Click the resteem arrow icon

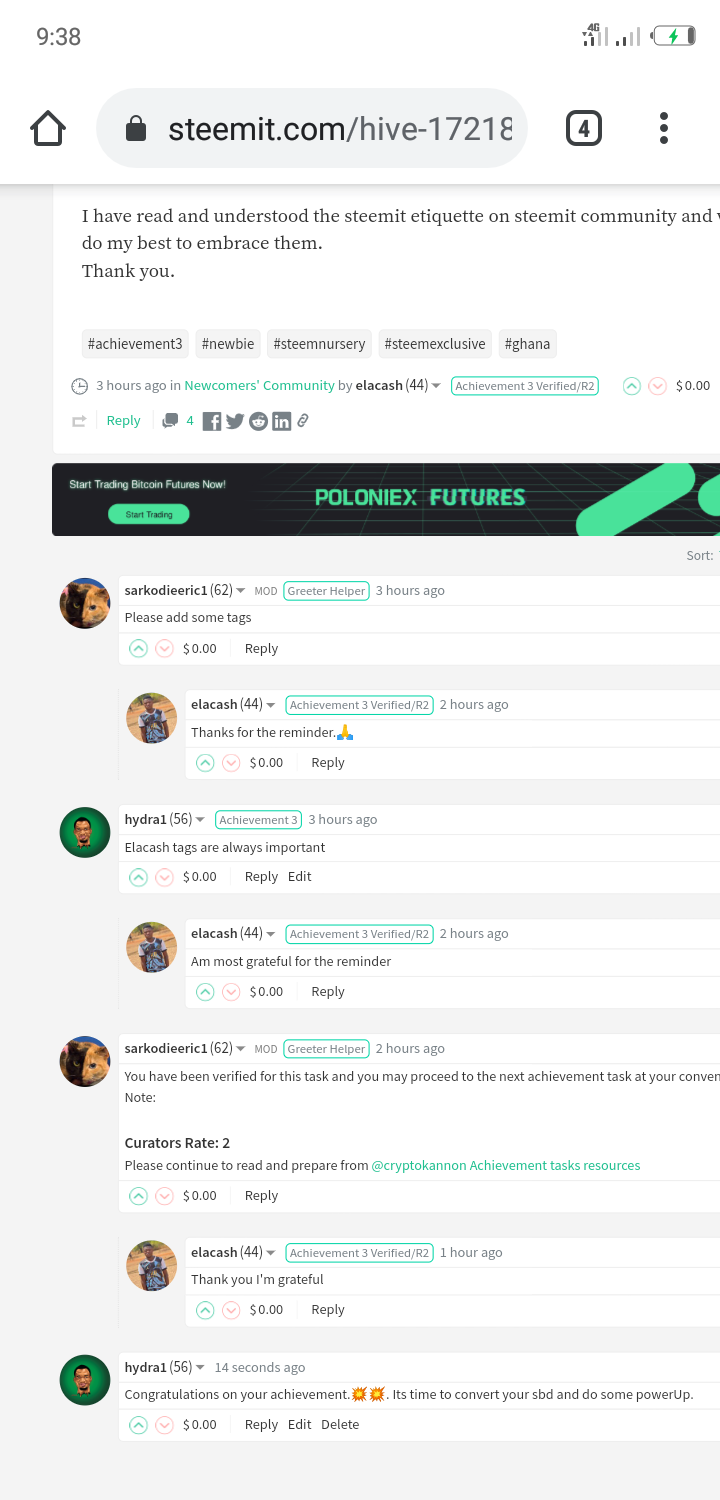click(79, 421)
